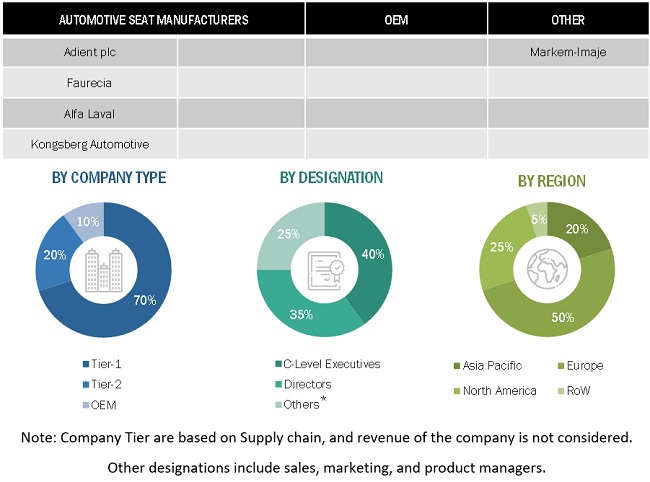This screenshot has width=650, height=482.
Task: Click the Adient plc table cell
Action: click(x=90, y=52)
